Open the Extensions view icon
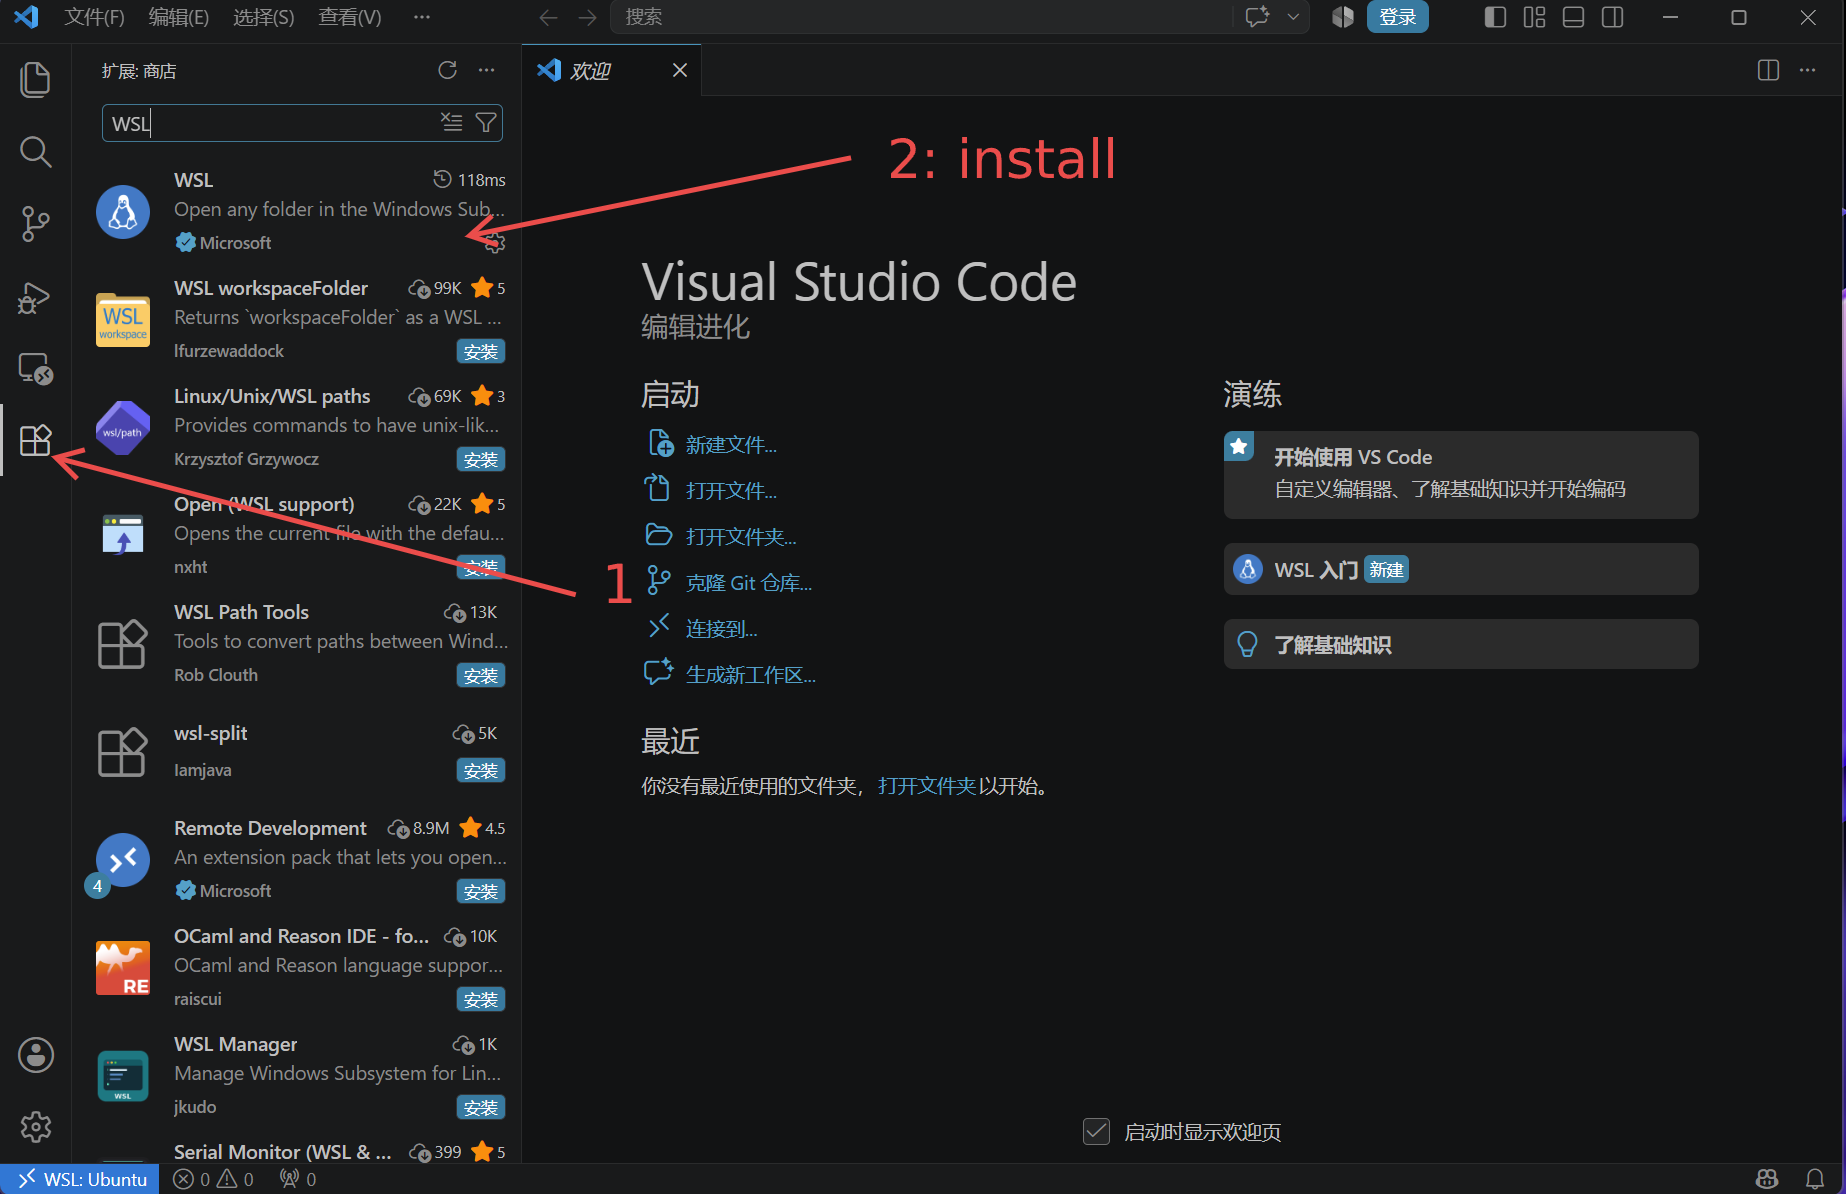1846x1194 pixels. (36, 440)
